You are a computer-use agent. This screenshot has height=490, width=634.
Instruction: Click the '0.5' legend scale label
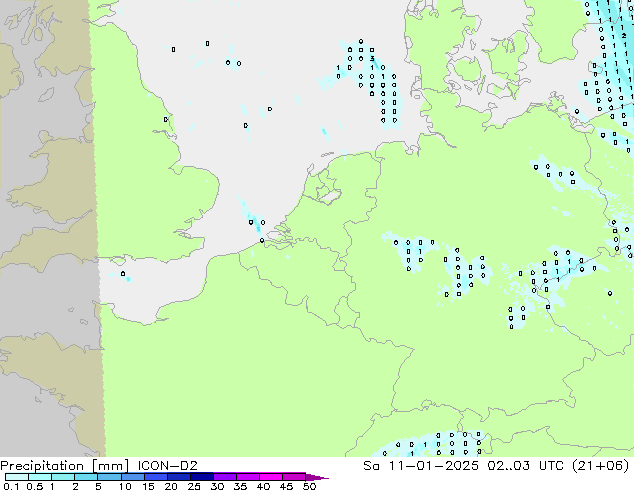35,486
